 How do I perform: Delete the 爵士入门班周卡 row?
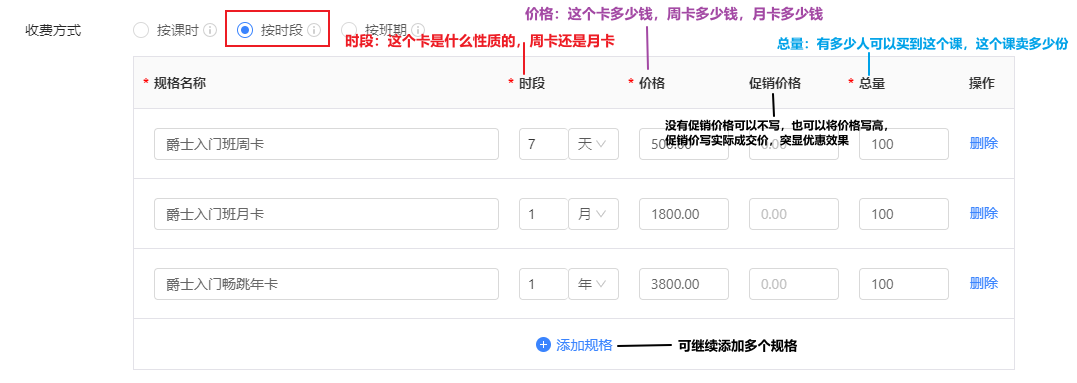984,143
